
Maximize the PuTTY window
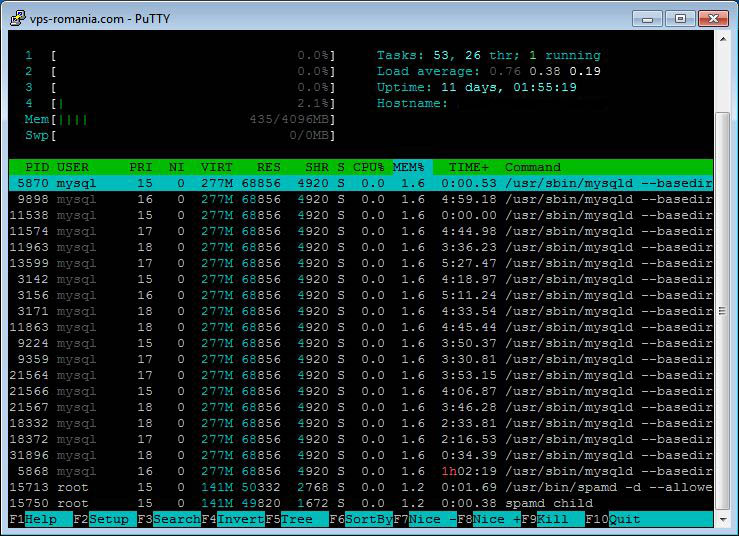[680, 19]
